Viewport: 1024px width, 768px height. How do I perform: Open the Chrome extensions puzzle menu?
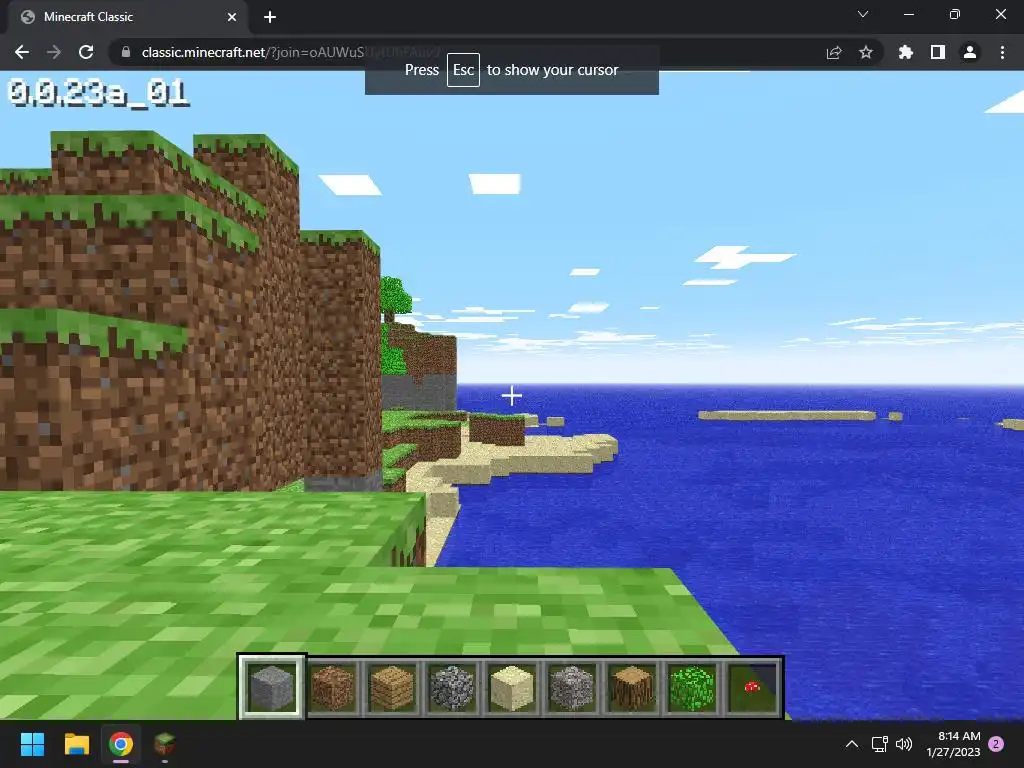point(906,52)
